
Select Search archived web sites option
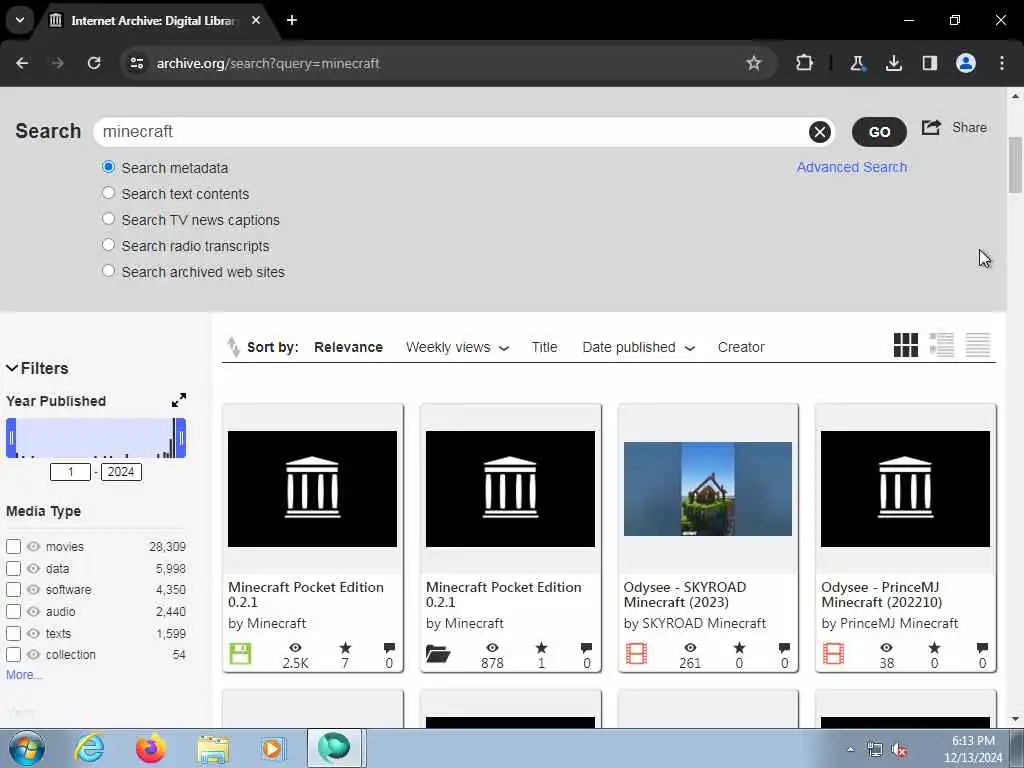108,270
